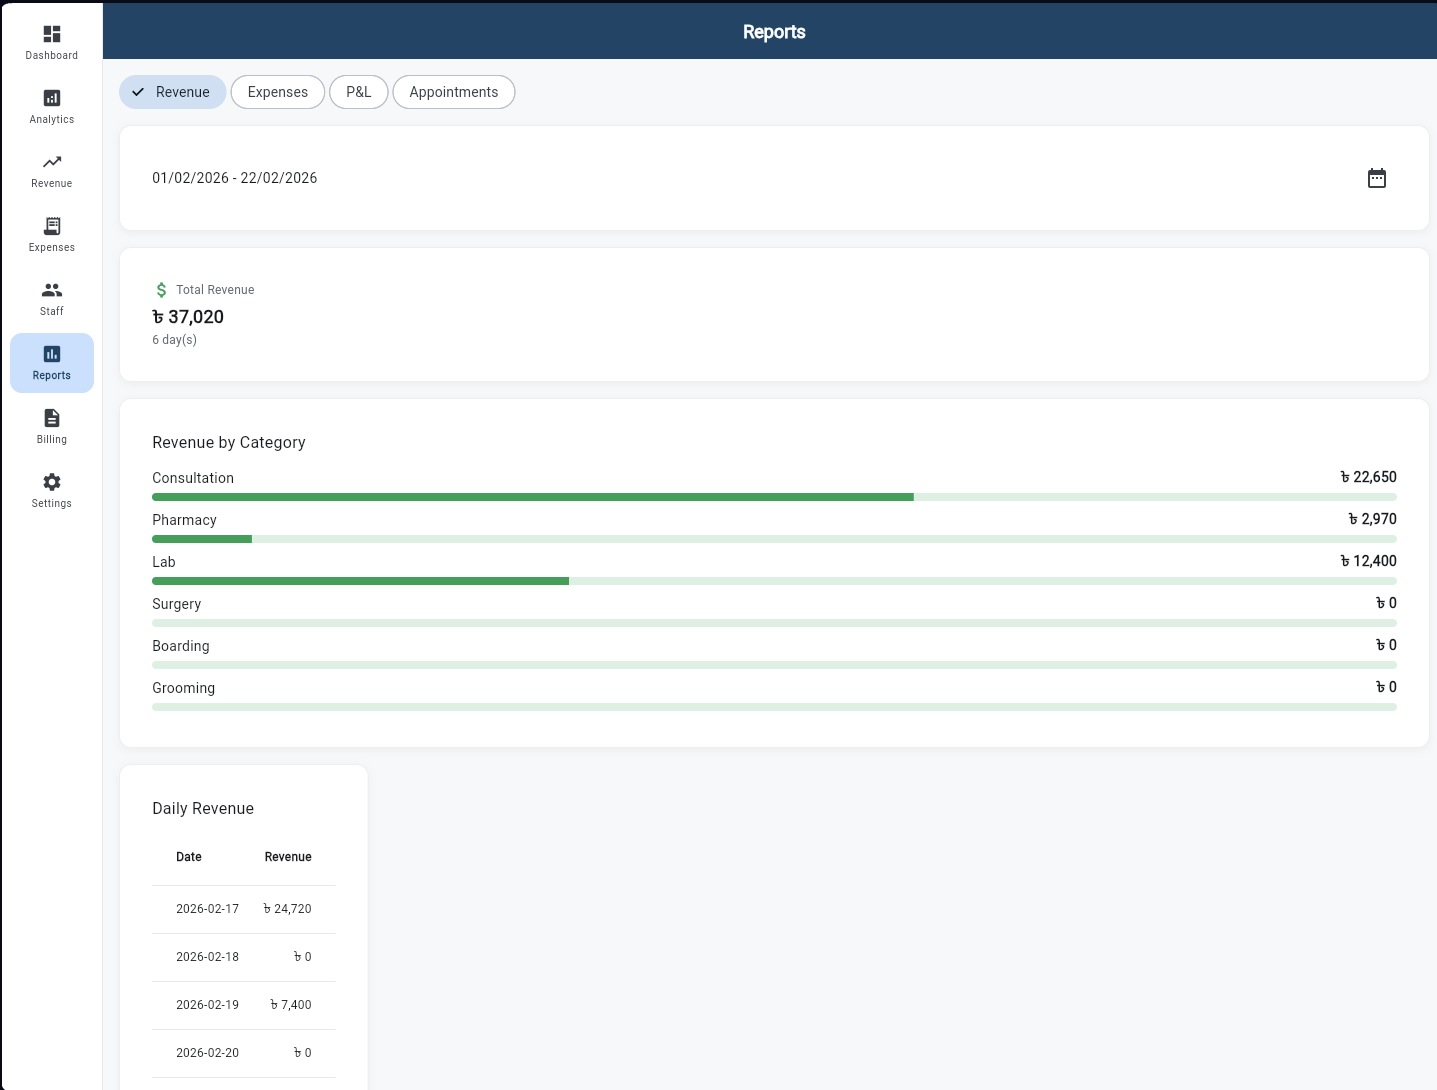Screen dimensions: 1437x1090
Task: Click the 01/02/2026 - 22/02/2026 date field
Action: click(234, 178)
